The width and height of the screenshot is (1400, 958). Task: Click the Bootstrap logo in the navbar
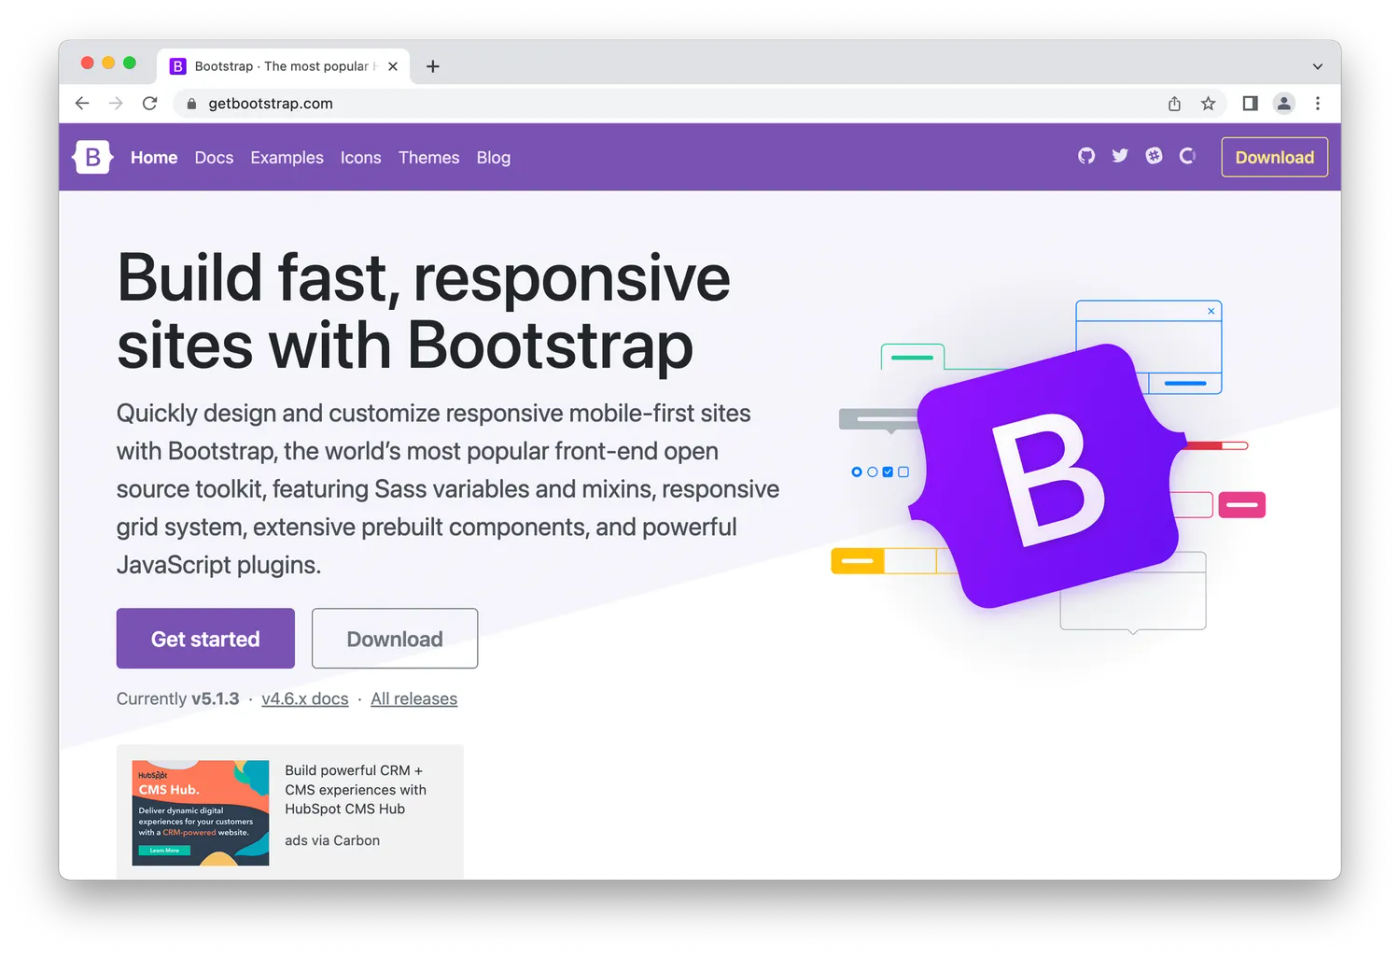tap(92, 157)
